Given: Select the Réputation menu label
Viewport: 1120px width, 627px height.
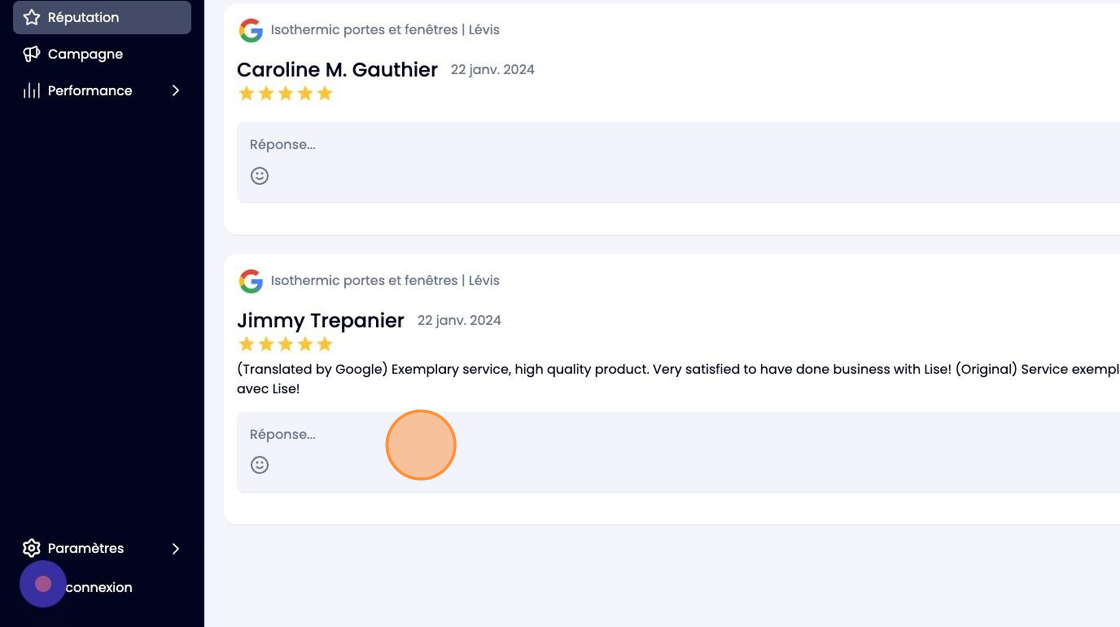Looking at the screenshot, I should tap(84, 17).
